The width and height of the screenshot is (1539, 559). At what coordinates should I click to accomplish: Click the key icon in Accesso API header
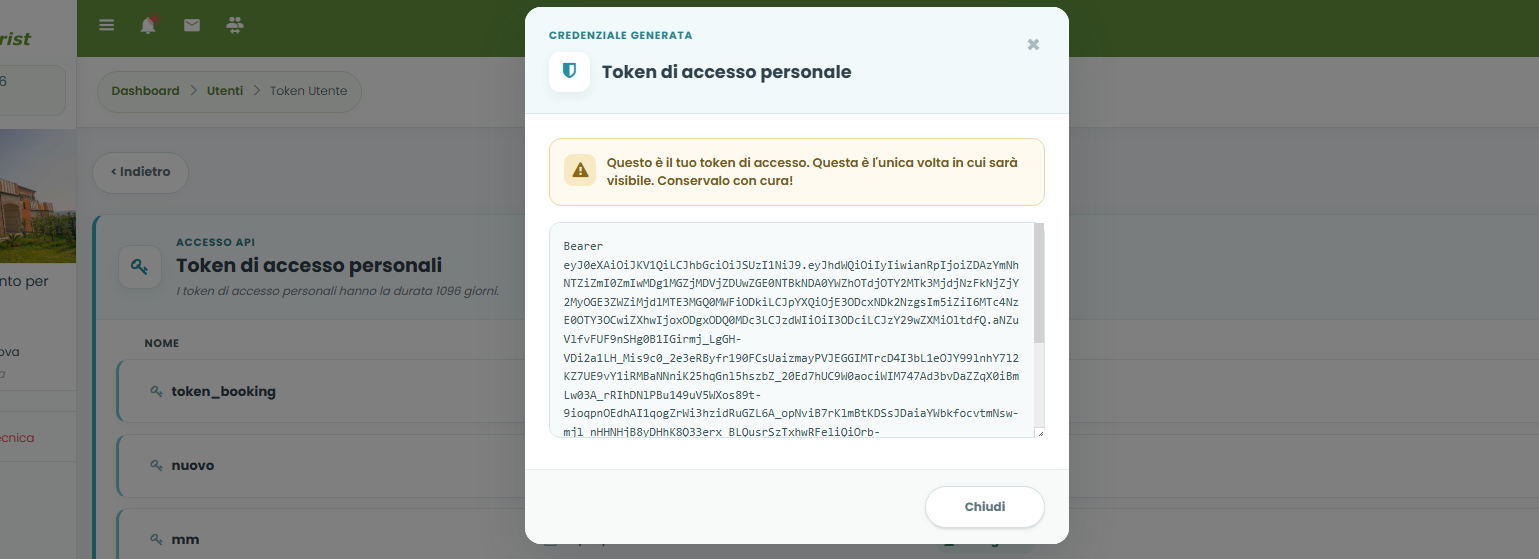coord(140,267)
